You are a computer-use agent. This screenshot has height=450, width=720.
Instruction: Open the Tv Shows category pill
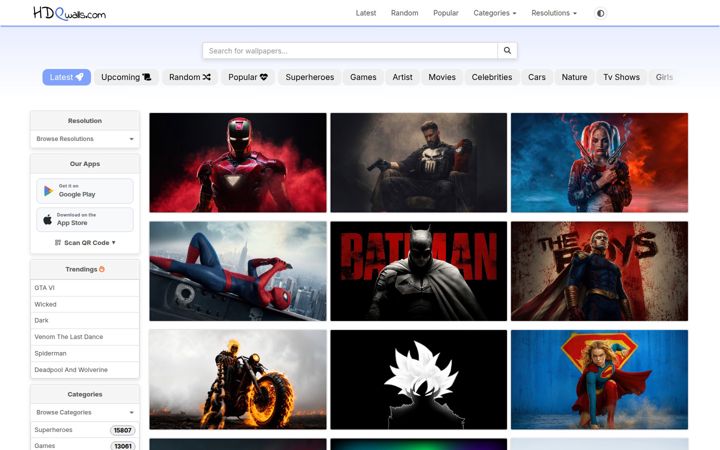[x=621, y=77]
